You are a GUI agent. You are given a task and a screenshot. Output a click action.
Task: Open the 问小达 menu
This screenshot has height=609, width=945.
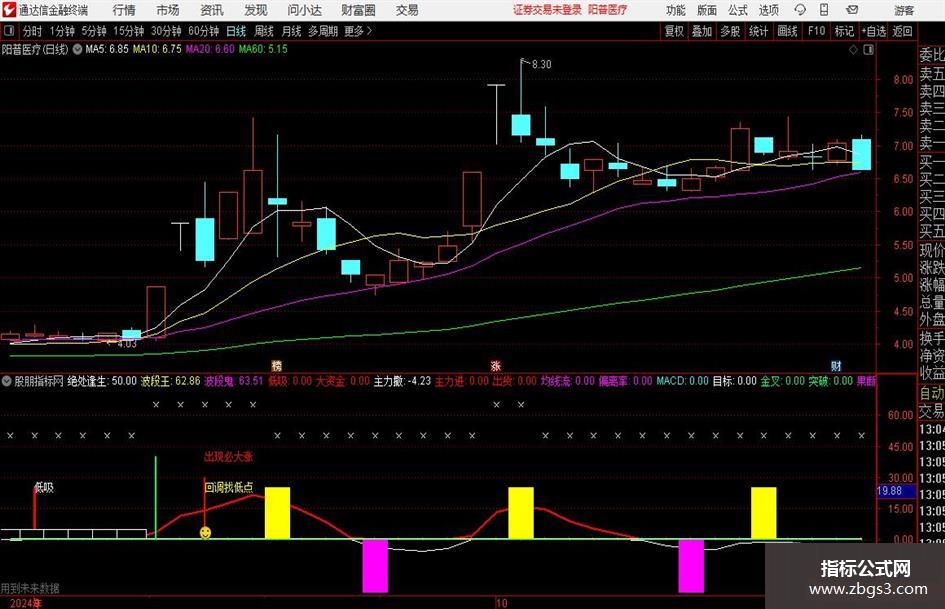(304, 10)
